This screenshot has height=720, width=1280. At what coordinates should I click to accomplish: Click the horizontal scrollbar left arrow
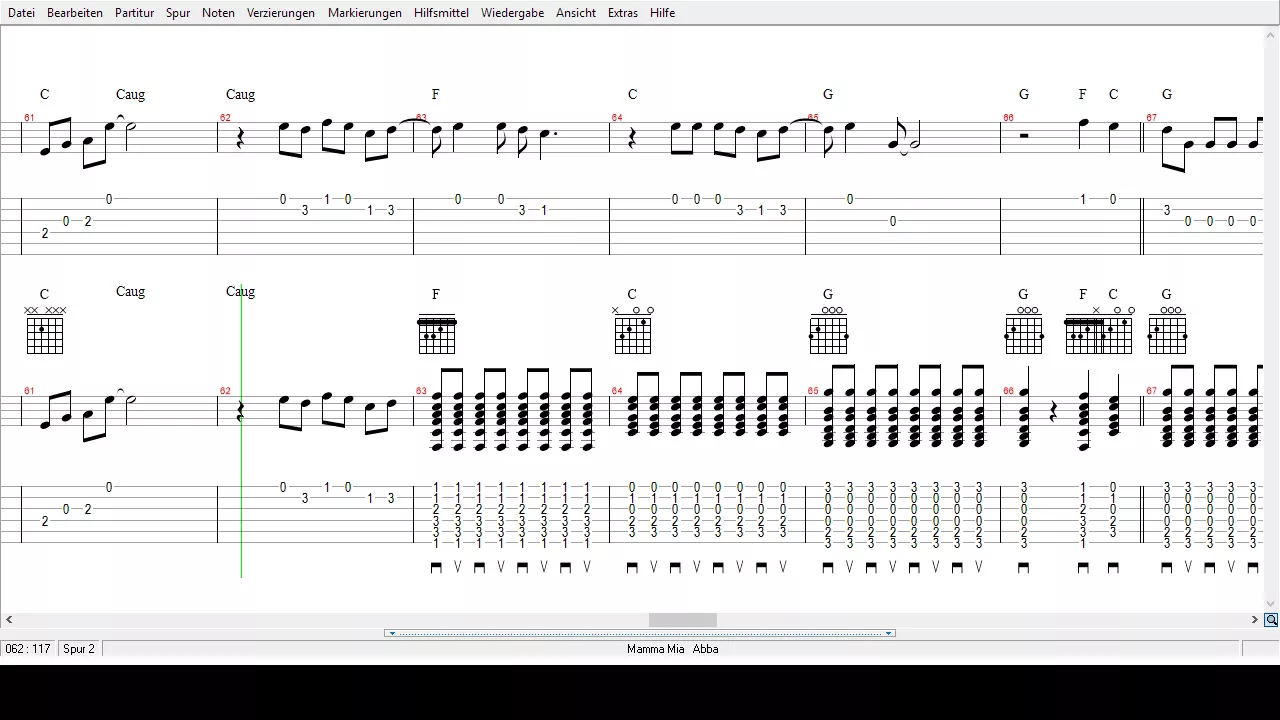9,620
